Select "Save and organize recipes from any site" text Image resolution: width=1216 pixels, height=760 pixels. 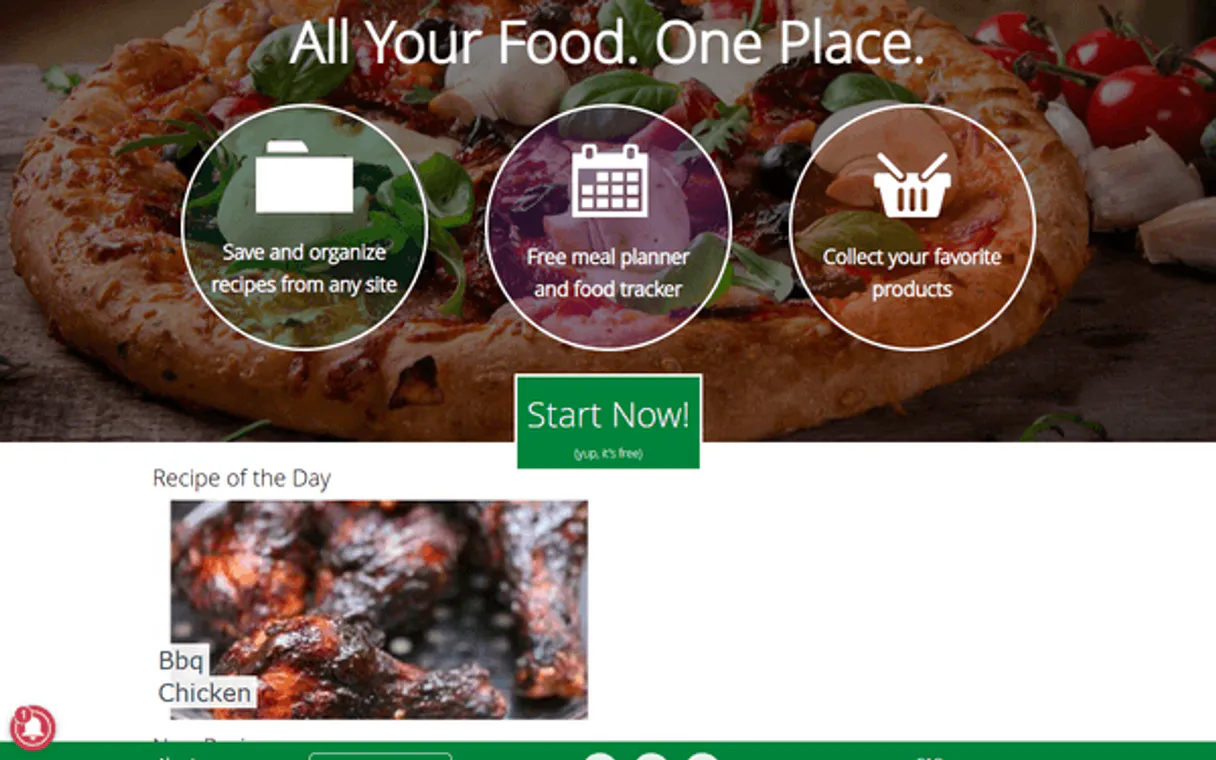(304, 268)
